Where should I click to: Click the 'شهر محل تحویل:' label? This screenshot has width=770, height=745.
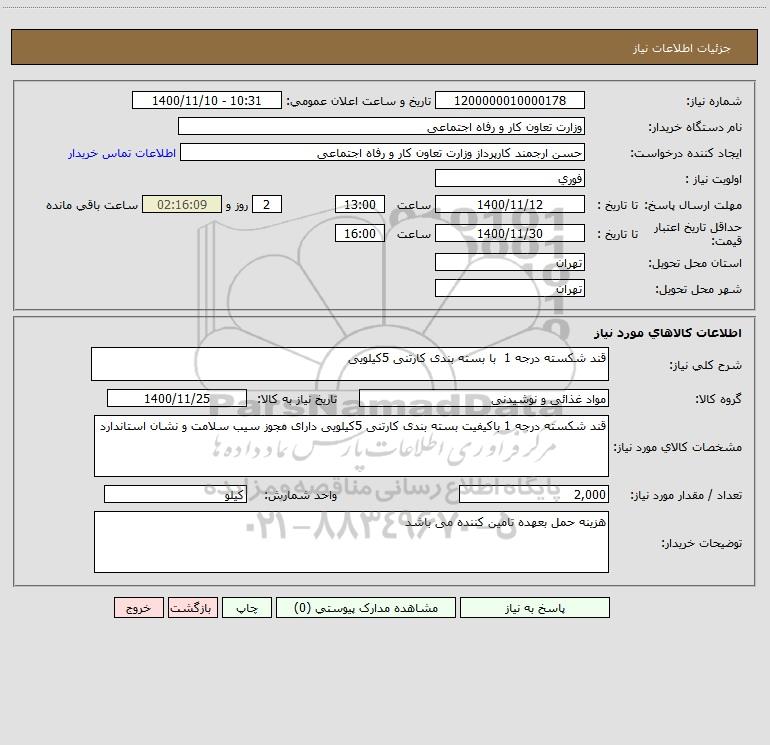click(699, 289)
